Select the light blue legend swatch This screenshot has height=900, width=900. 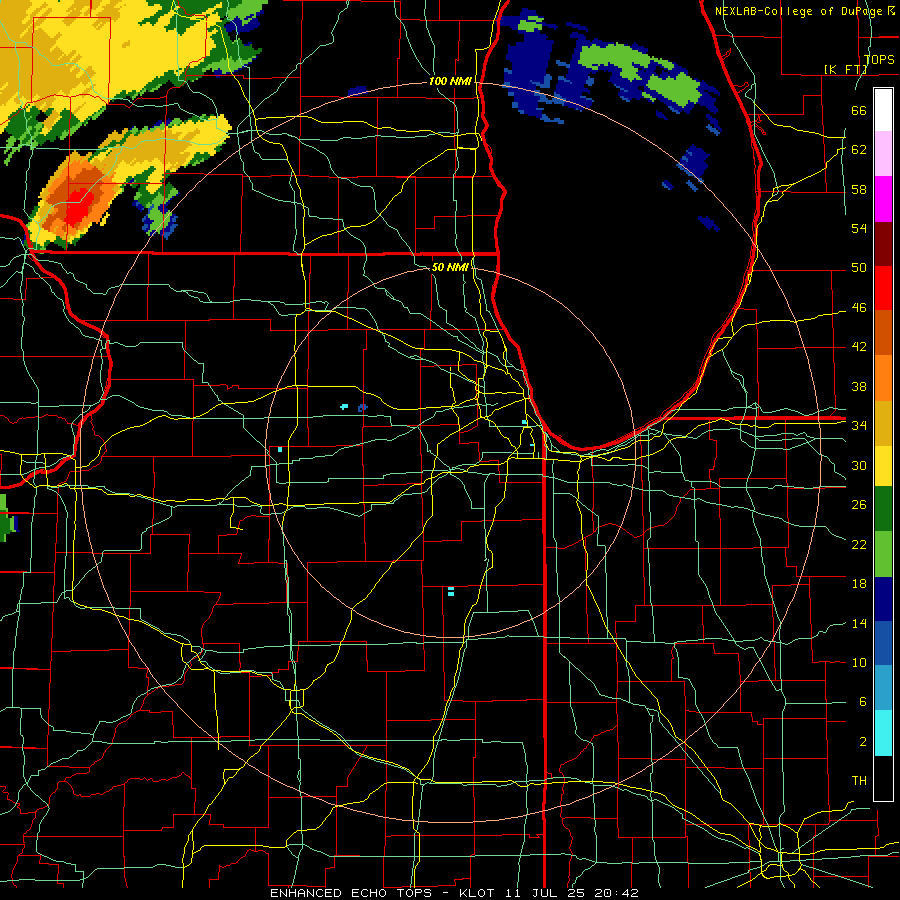[x=883, y=688]
